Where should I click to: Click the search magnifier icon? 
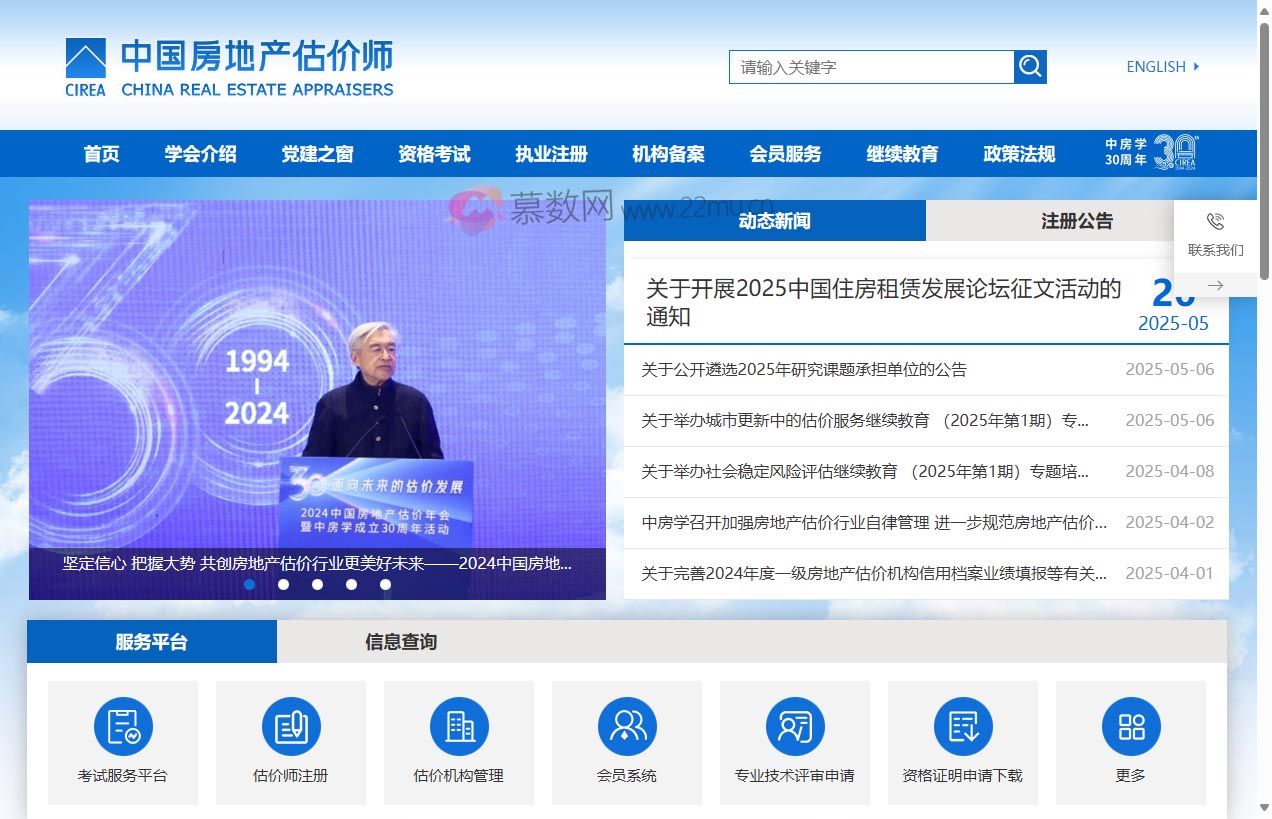(x=1030, y=66)
